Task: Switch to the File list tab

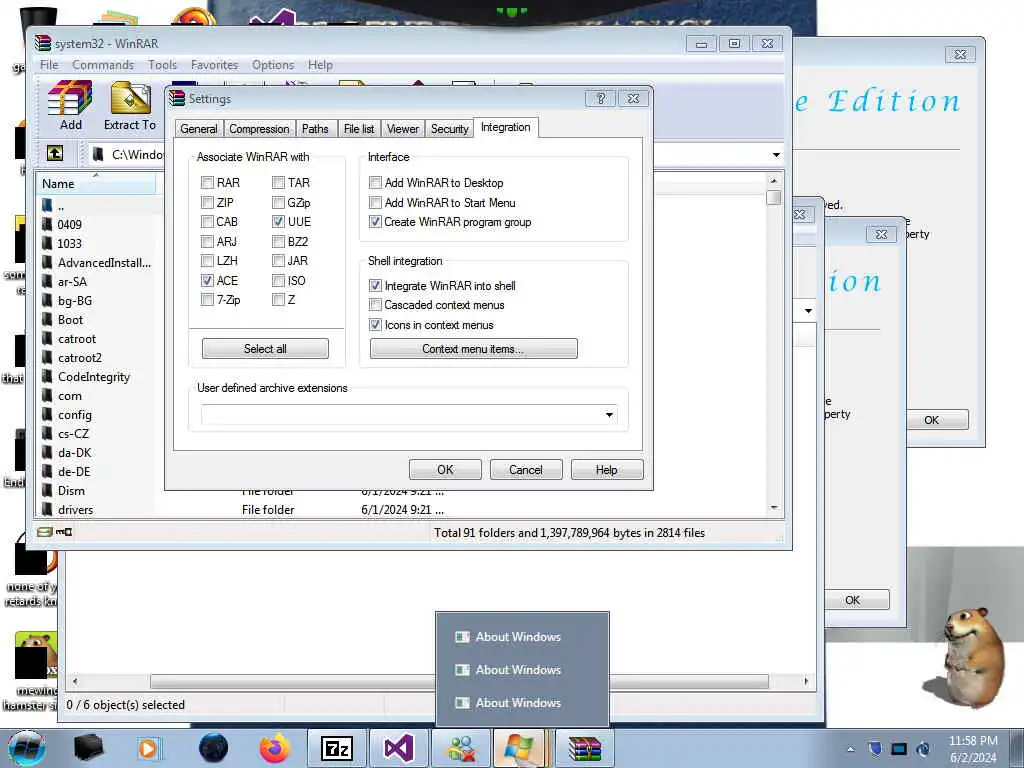Action: (359, 129)
